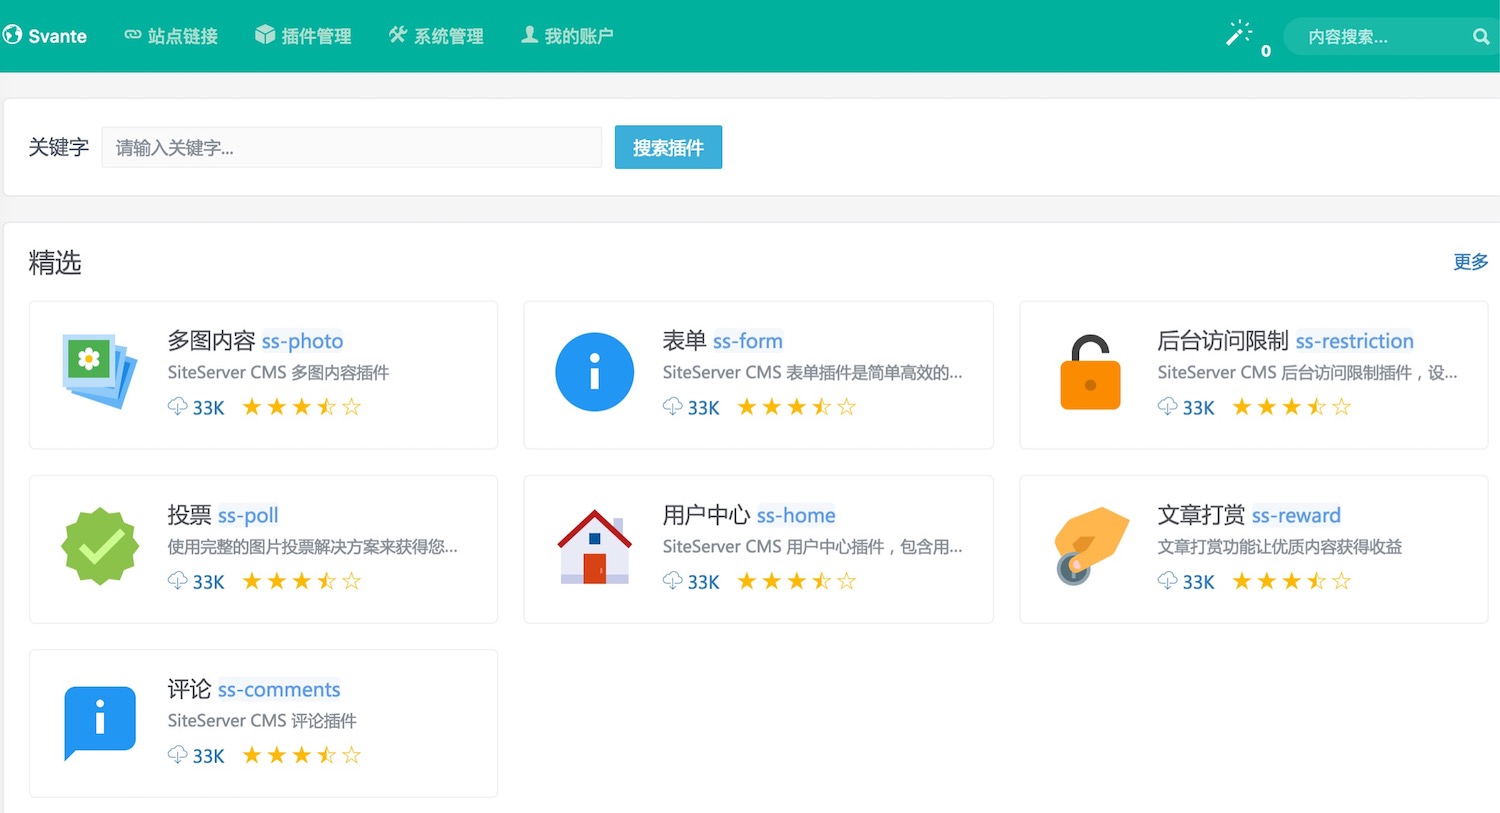Click the green checkmark ss-poll icon
The width and height of the screenshot is (1500, 813).
click(x=99, y=546)
